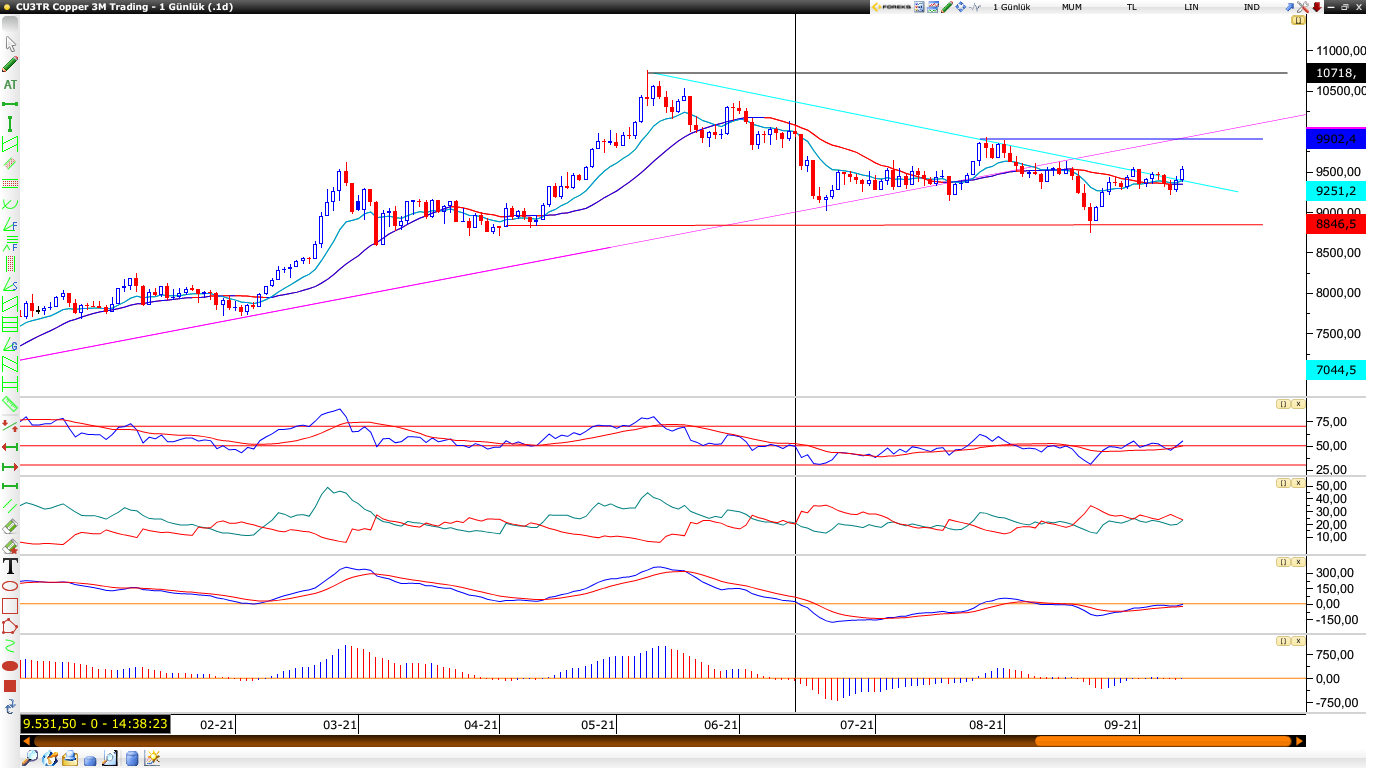
Task: Click scrollbar right arrow at bottom
Action: point(1299,741)
